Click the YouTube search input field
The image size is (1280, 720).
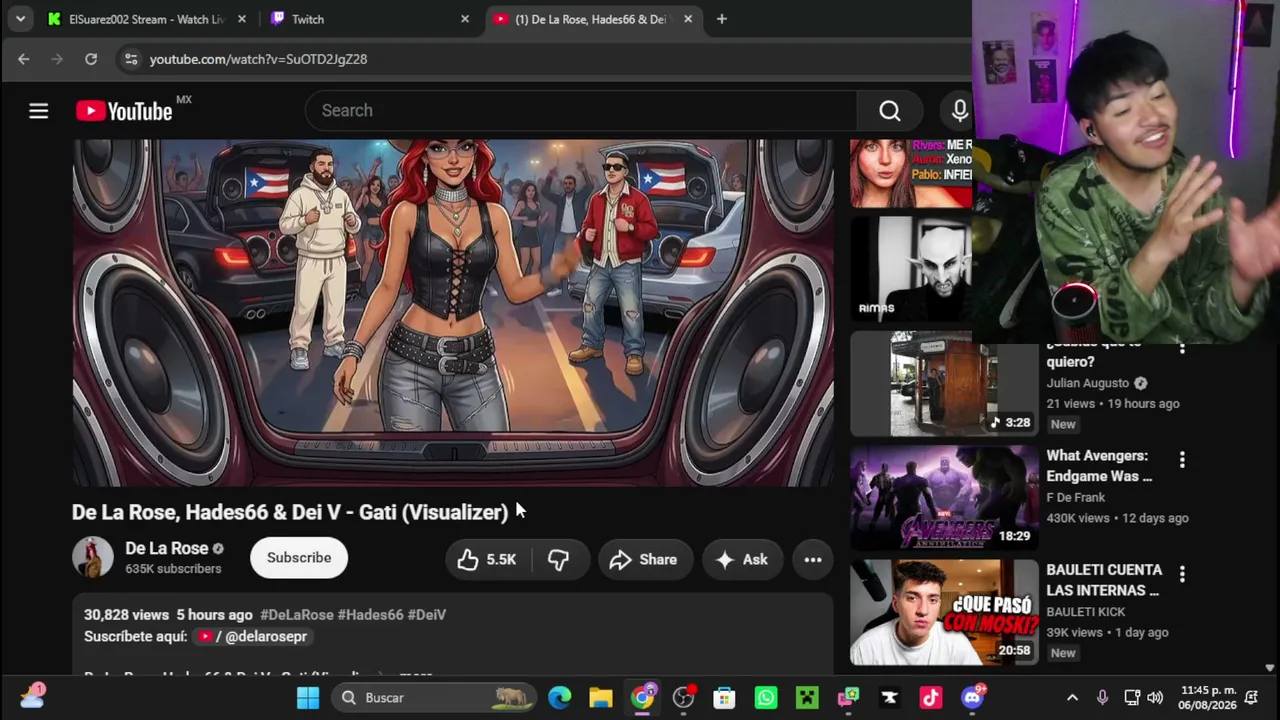click(580, 111)
